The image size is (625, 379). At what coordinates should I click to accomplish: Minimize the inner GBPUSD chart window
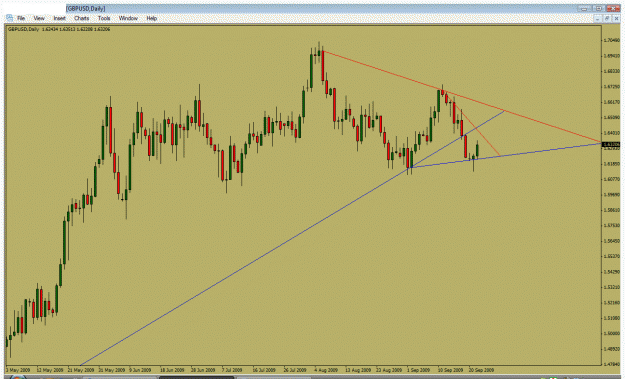coord(597,19)
